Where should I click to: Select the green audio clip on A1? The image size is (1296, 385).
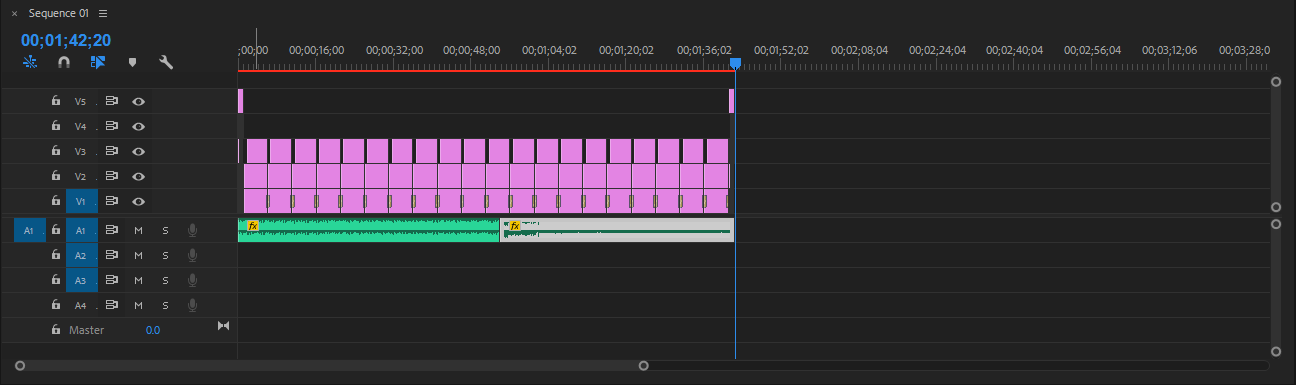(369, 230)
